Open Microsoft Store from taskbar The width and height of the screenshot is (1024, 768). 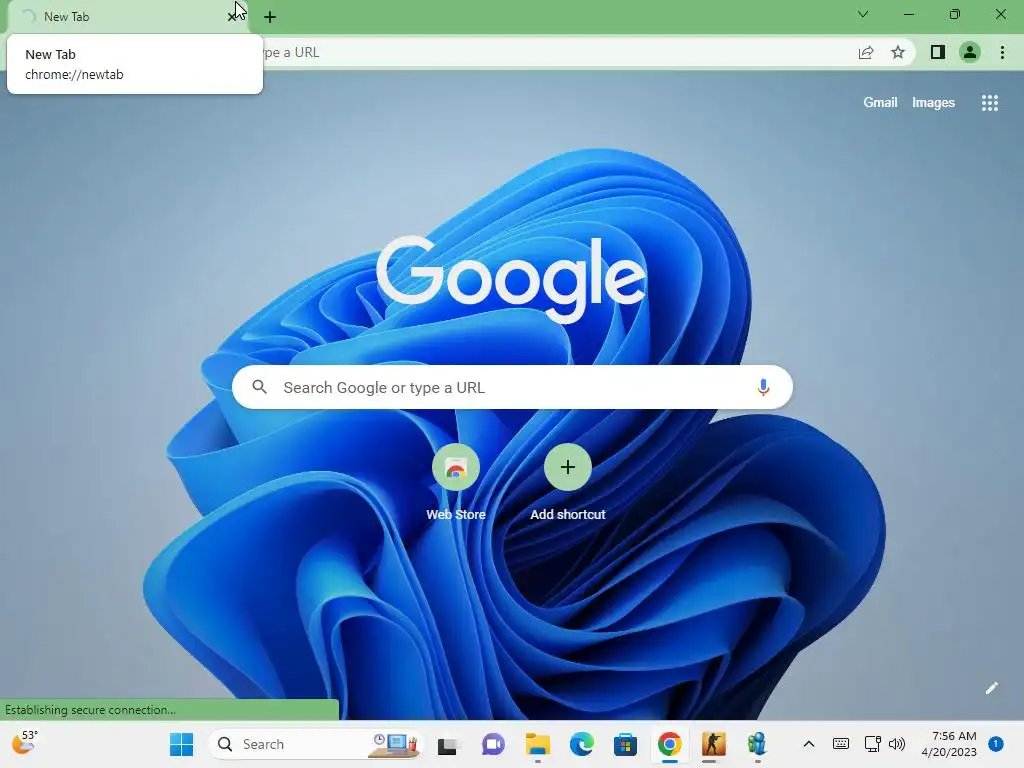[x=625, y=744]
